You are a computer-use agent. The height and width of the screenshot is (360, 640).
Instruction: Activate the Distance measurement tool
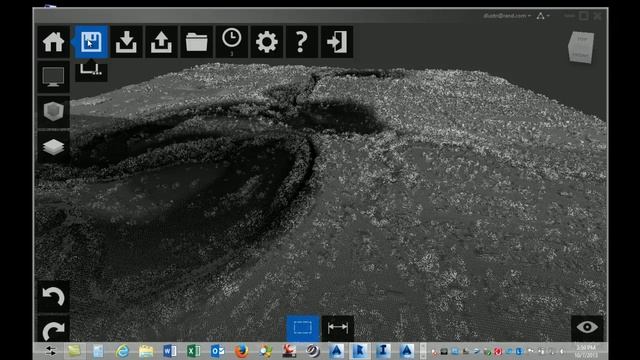tap(338, 328)
